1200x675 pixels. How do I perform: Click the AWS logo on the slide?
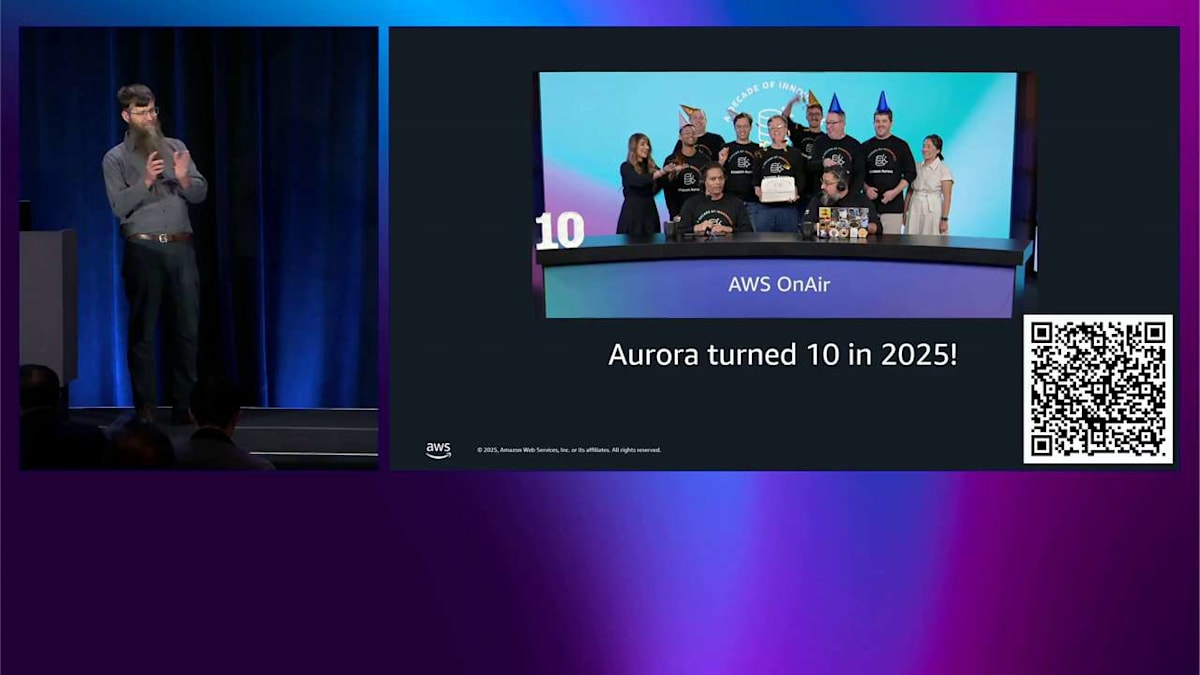(438, 450)
